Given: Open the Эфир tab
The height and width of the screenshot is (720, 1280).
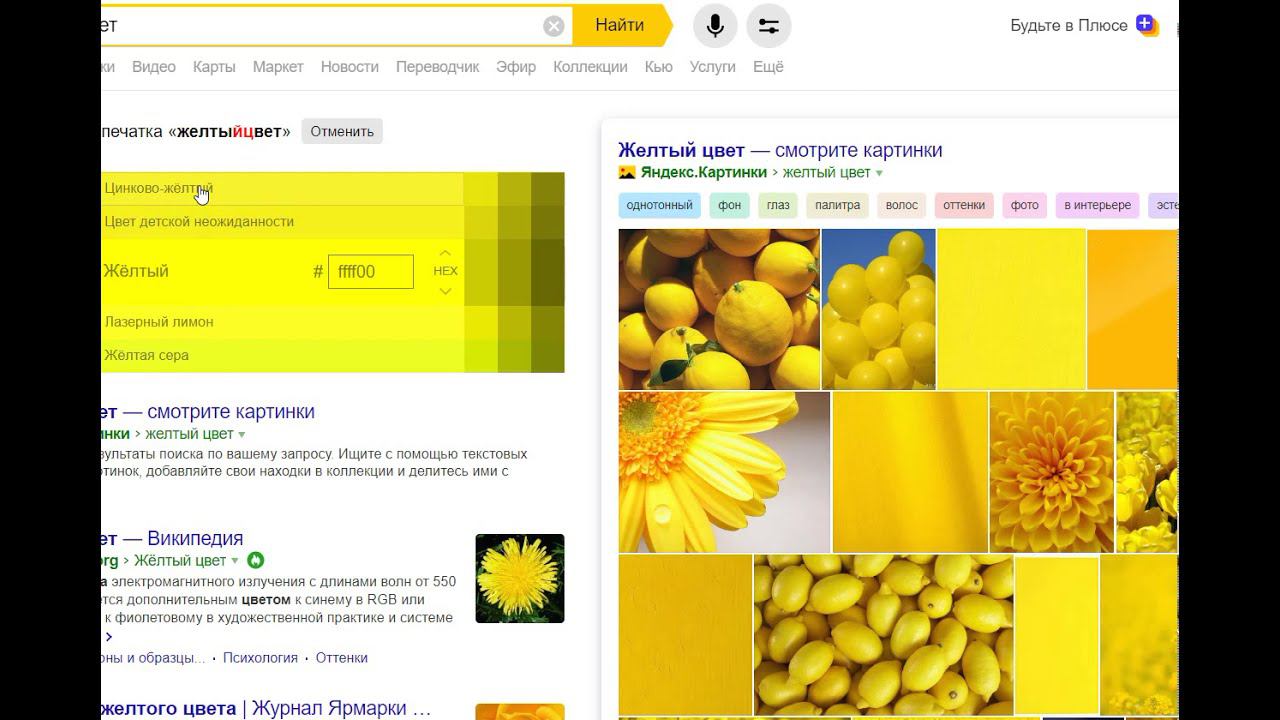Looking at the screenshot, I should [x=516, y=67].
